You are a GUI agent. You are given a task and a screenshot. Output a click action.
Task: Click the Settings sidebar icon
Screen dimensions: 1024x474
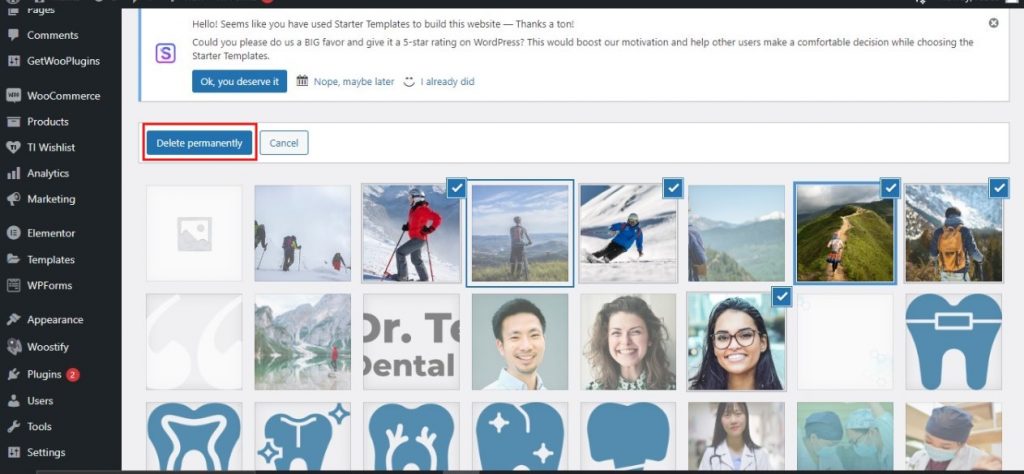point(13,452)
